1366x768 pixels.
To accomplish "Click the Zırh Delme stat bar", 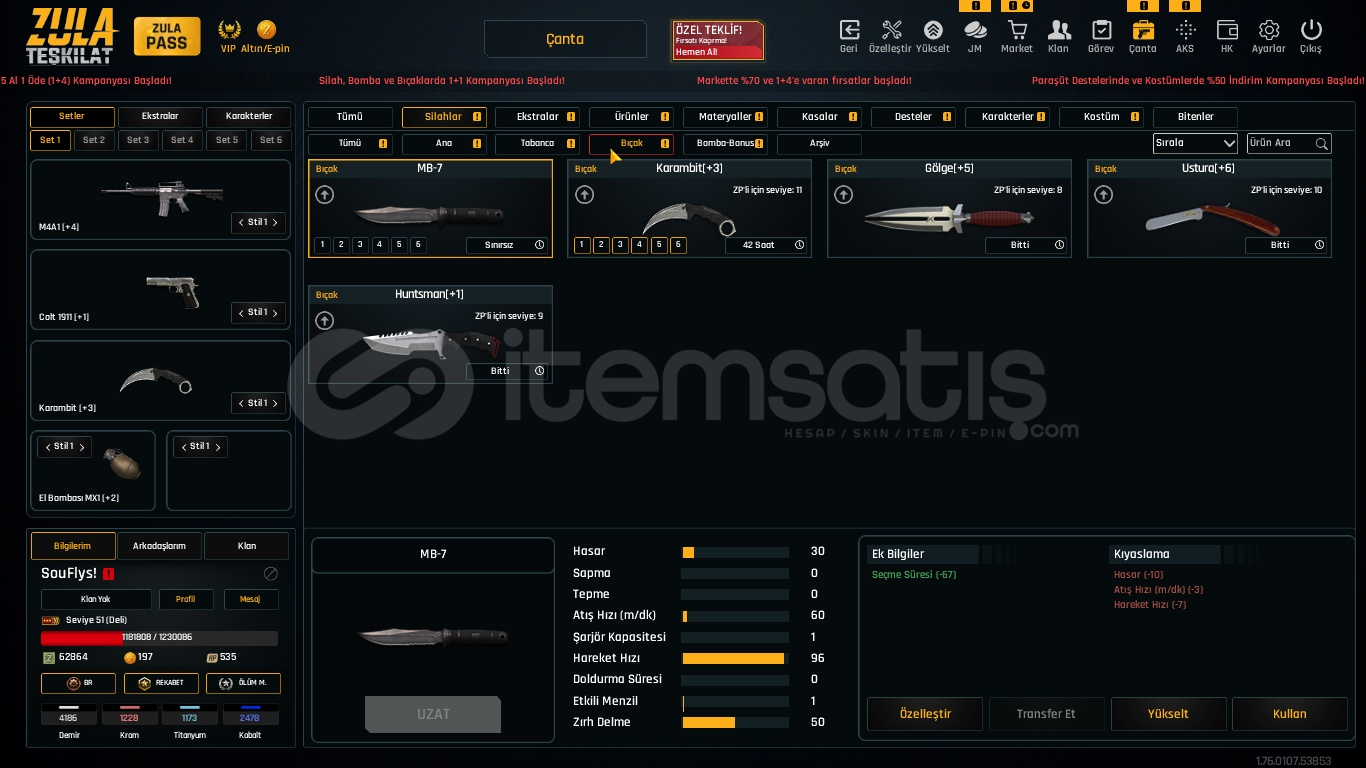I will pyautogui.click(x=735, y=722).
